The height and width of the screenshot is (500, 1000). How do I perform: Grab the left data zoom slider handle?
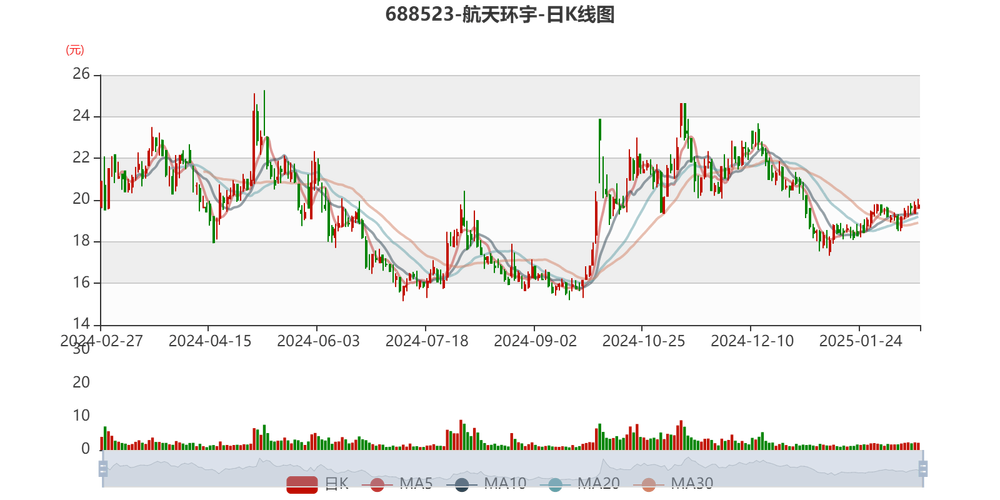[x=103, y=469]
